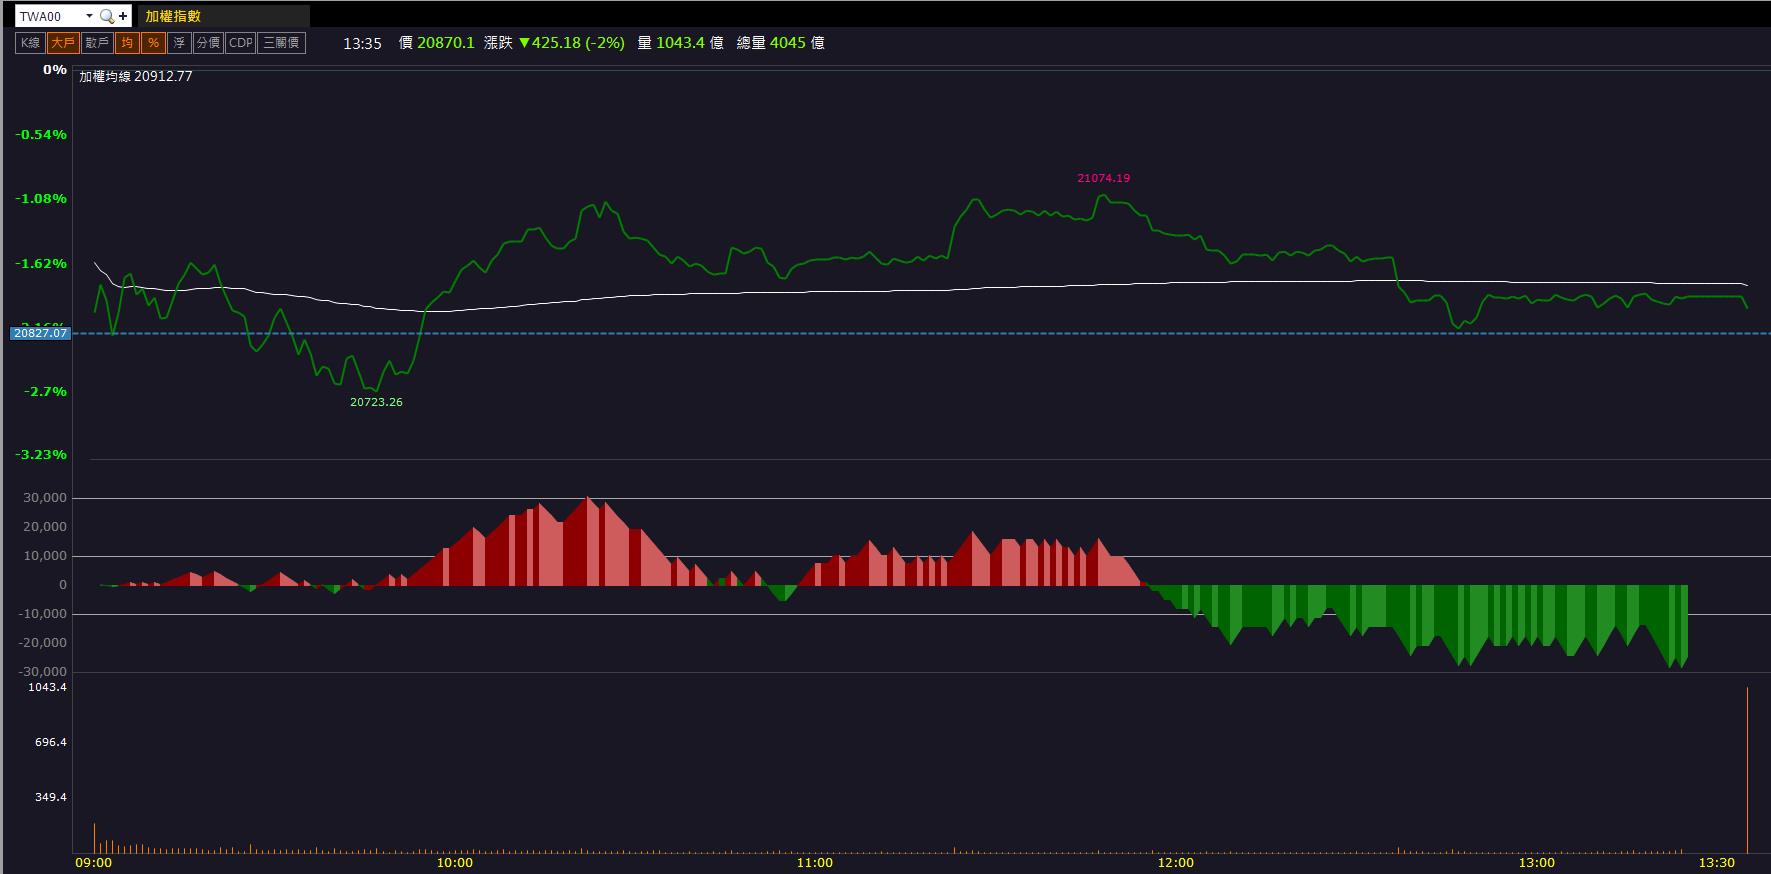Toggle the CDP indicator button
The width and height of the screenshot is (1771, 874).
click(241, 43)
